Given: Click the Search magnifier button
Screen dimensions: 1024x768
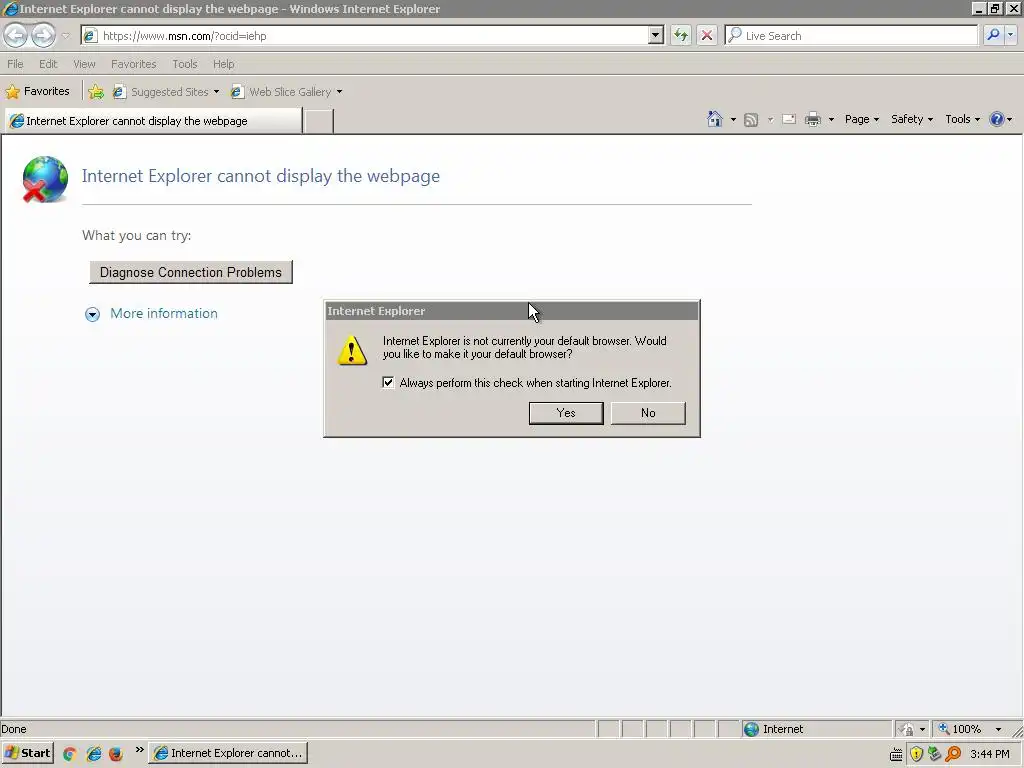Looking at the screenshot, I should [993, 36].
